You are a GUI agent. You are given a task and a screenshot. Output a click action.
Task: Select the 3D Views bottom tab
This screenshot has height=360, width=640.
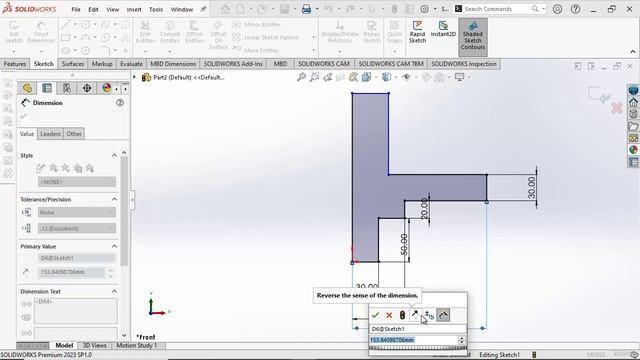point(95,345)
